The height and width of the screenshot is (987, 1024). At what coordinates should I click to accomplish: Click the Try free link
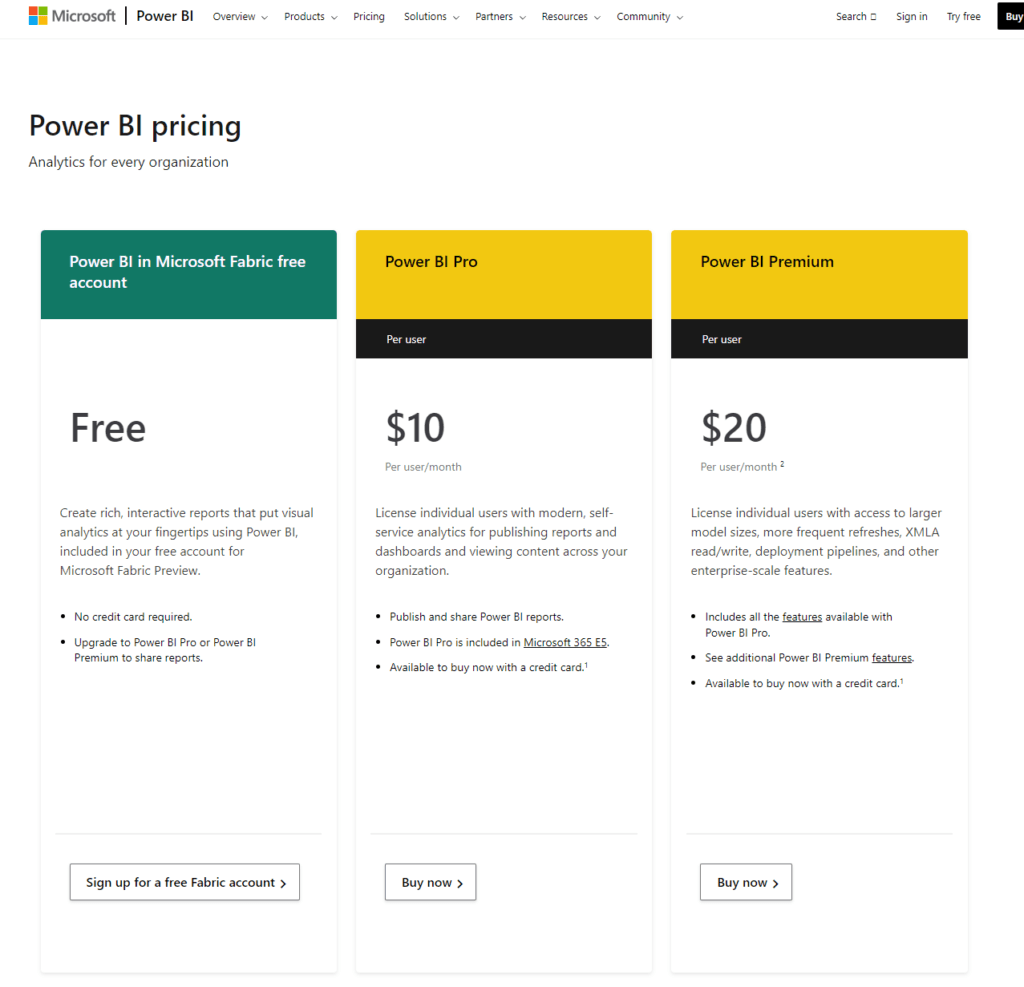point(963,17)
